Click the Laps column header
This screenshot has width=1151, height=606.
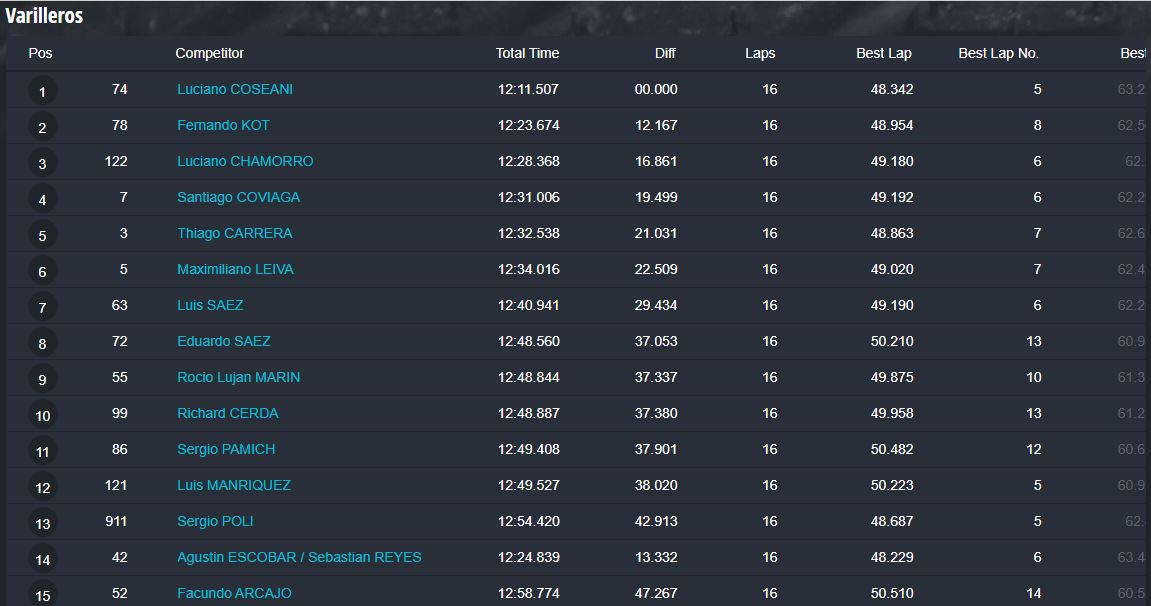[760, 54]
